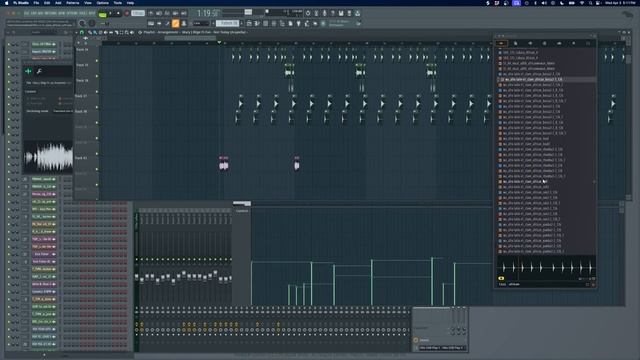Select the second (file) tab in the browser panel
Image resolution: width=640 pixels, height=360 pixels.
coord(516,43)
